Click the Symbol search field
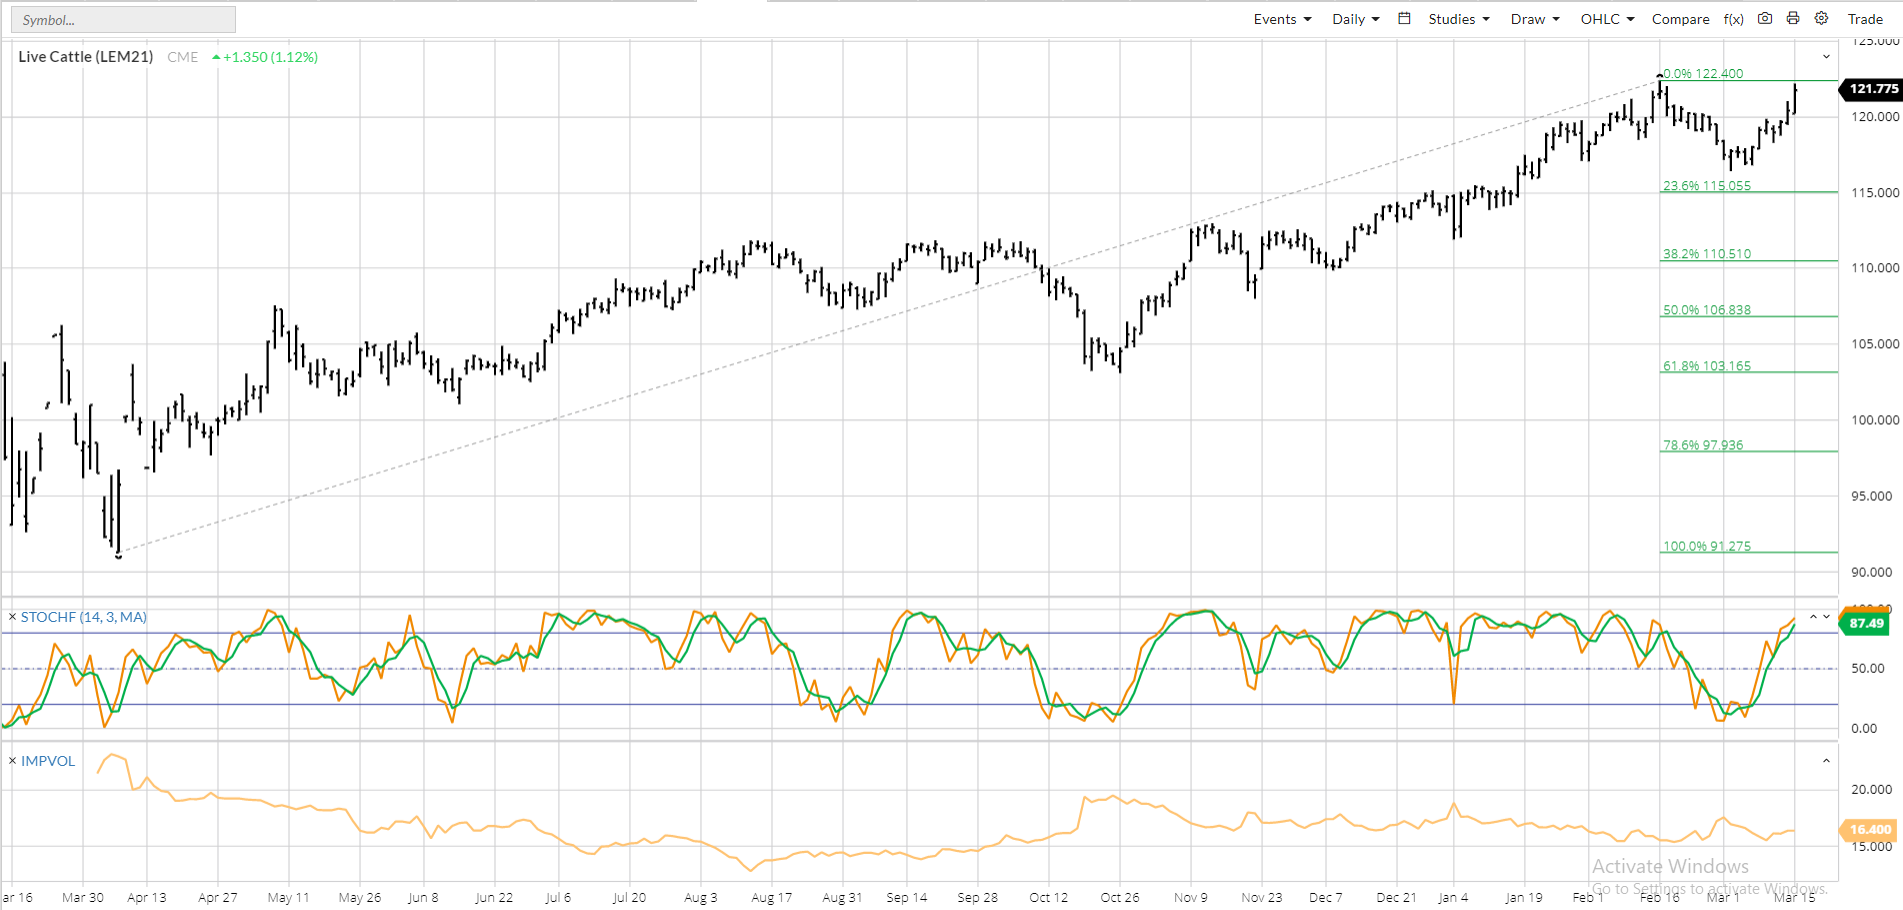 click(x=124, y=20)
